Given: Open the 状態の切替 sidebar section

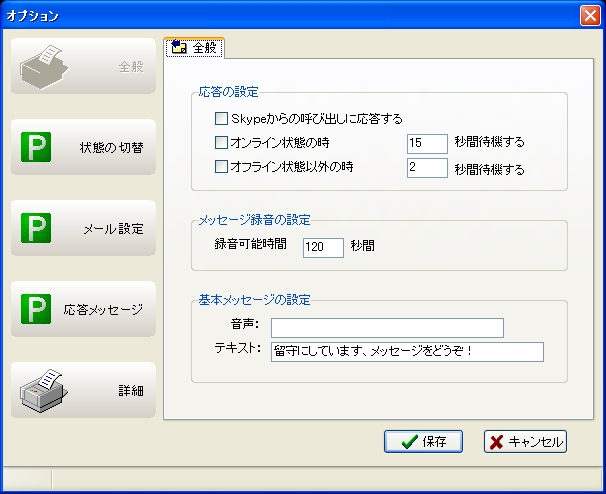Looking at the screenshot, I should (x=83, y=147).
